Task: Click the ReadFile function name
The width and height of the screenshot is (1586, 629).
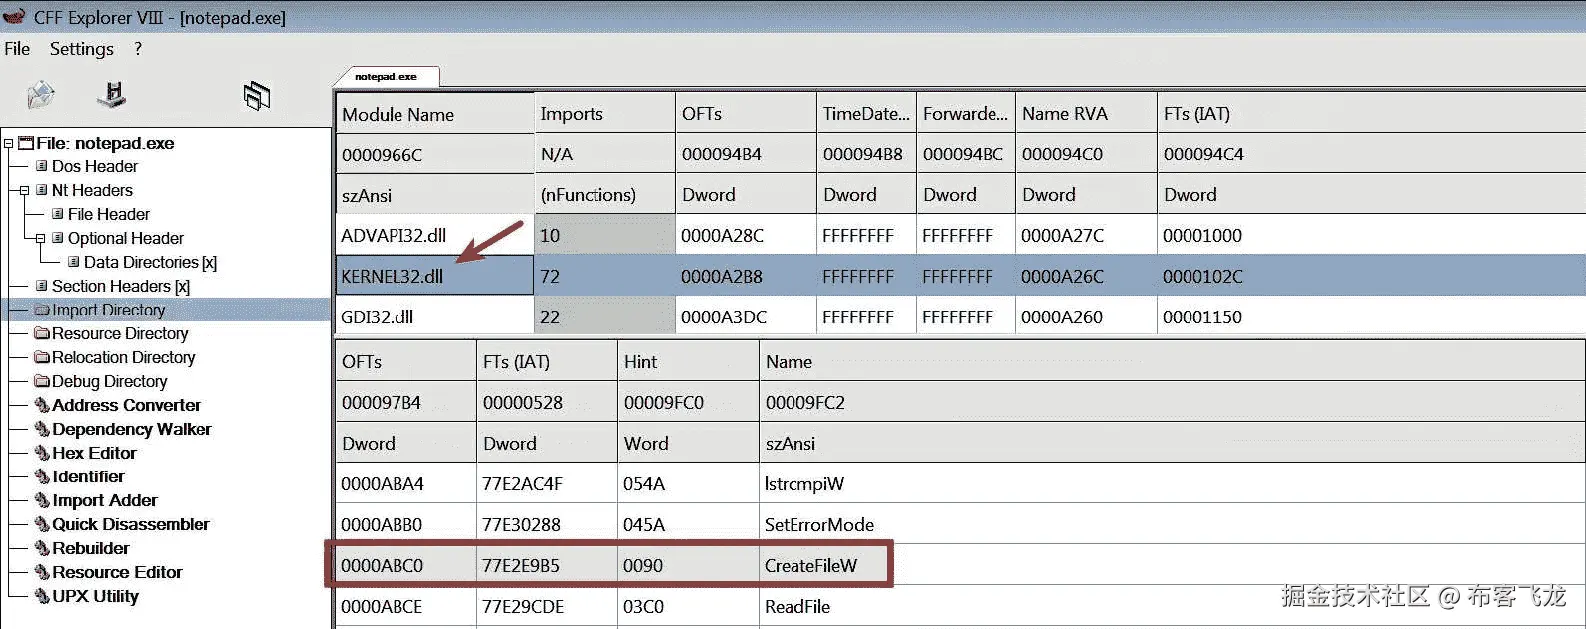Action: [x=797, y=607]
